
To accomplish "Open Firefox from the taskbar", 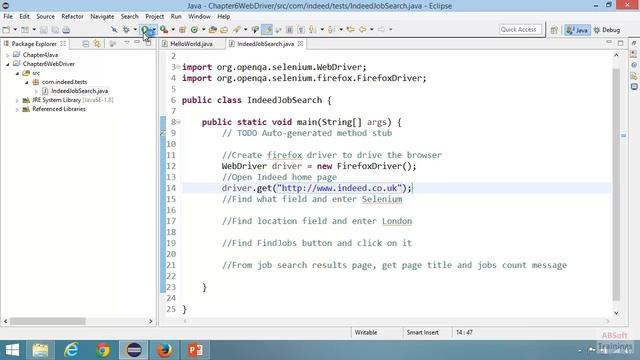I will pyautogui.click(x=164, y=350).
